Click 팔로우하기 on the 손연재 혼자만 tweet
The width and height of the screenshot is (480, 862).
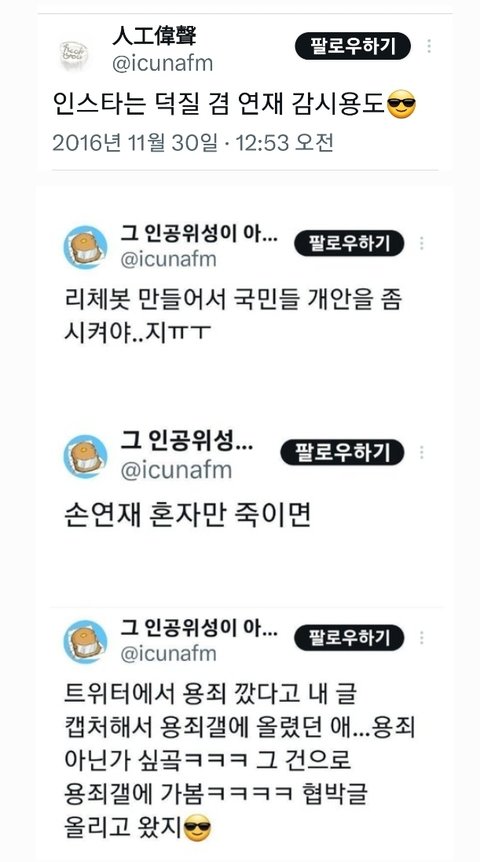pos(343,452)
